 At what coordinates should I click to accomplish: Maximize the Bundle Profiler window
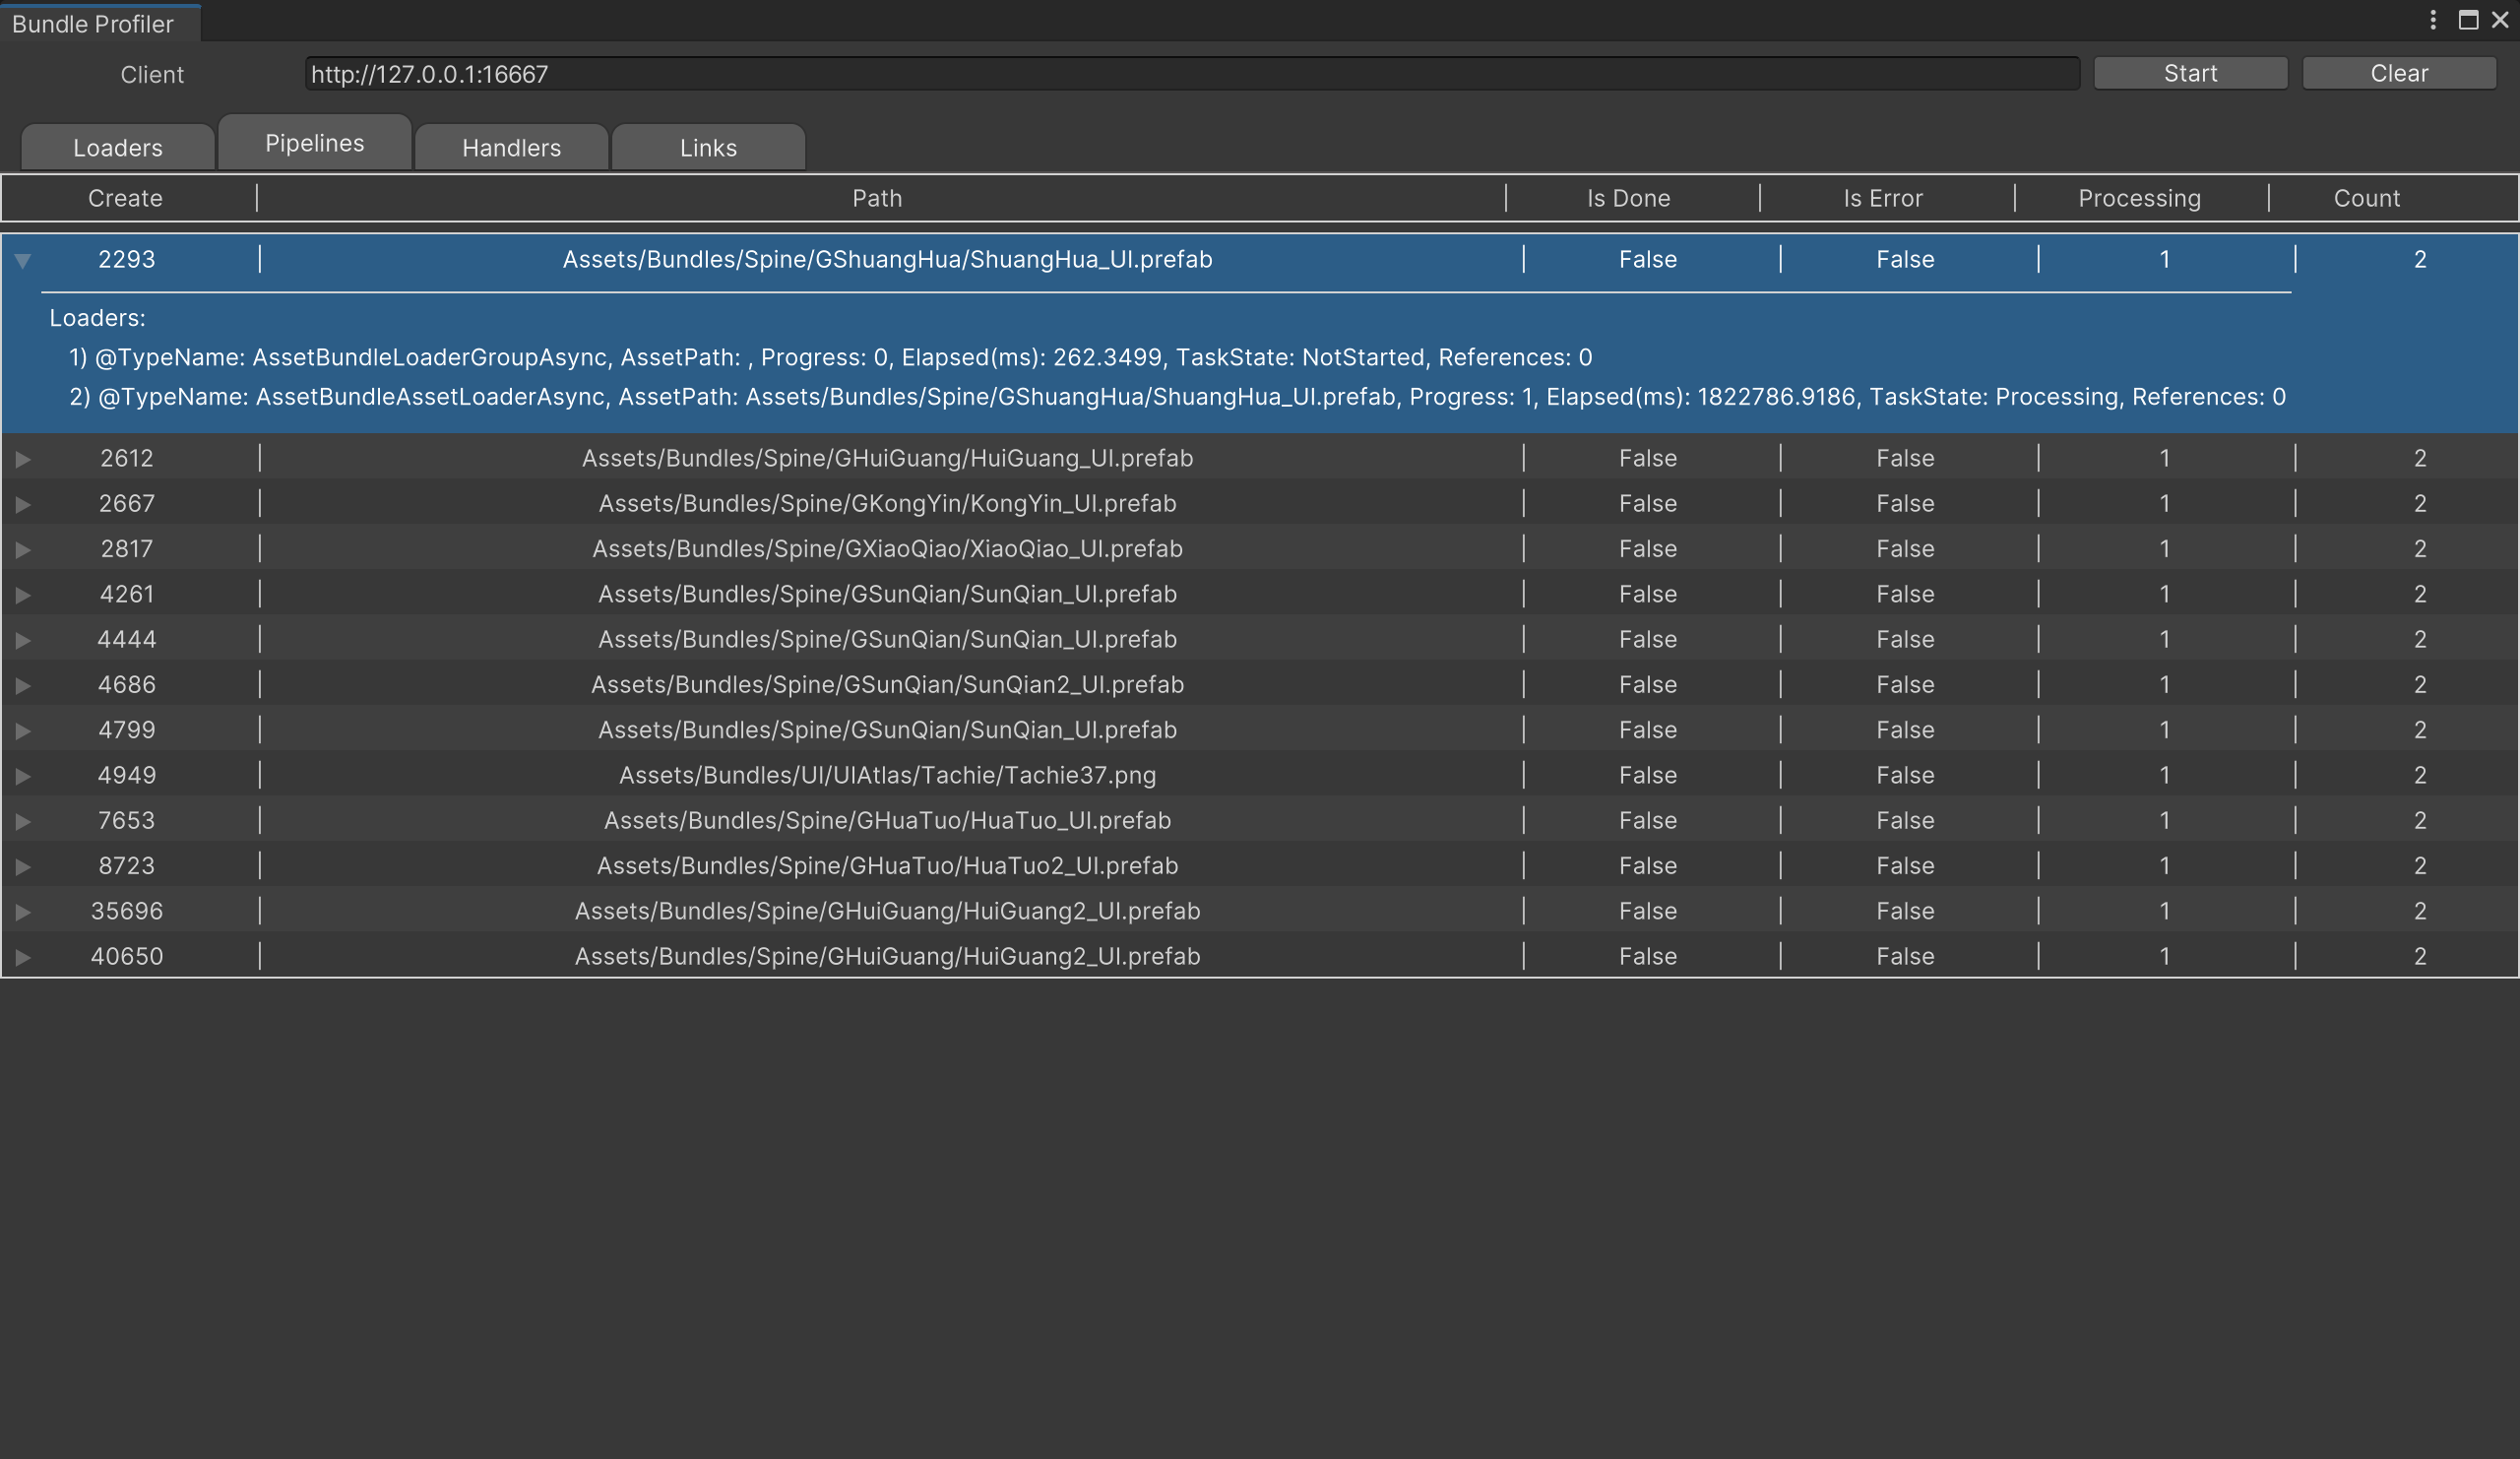click(2468, 20)
